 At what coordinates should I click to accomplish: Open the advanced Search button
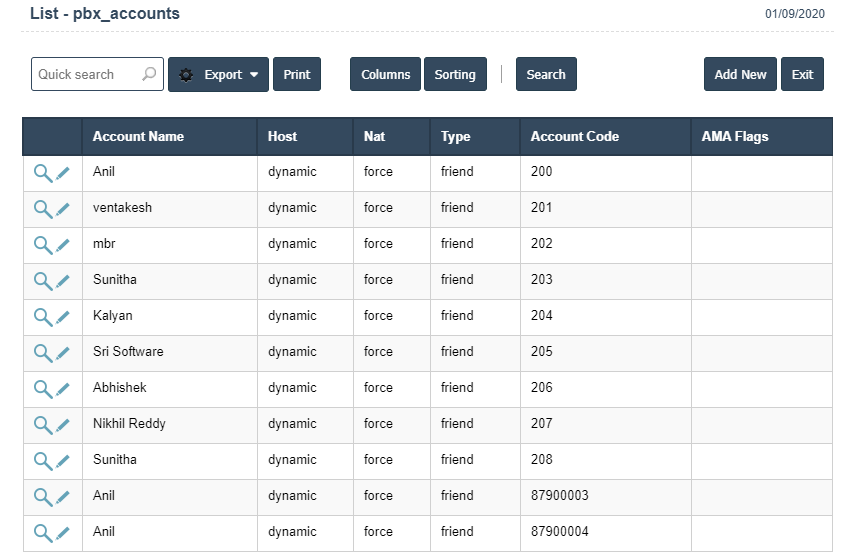(x=546, y=74)
